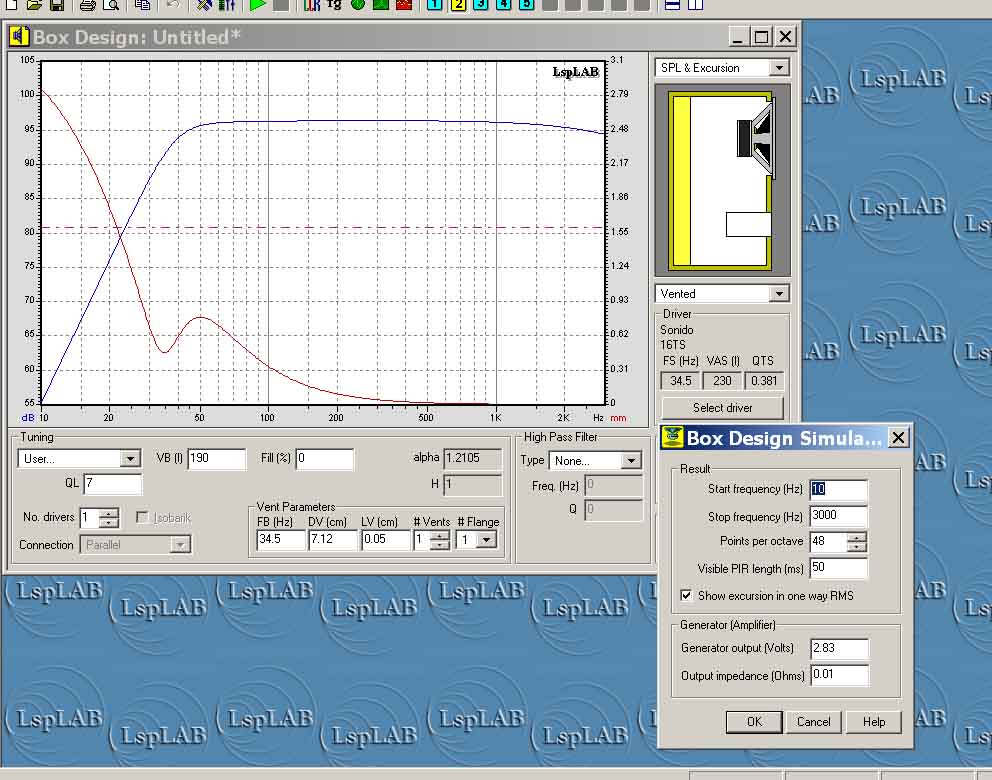This screenshot has width=992, height=780.
Task: Open the SPL & Excursion graph dropdown
Action: click(778, 68)
